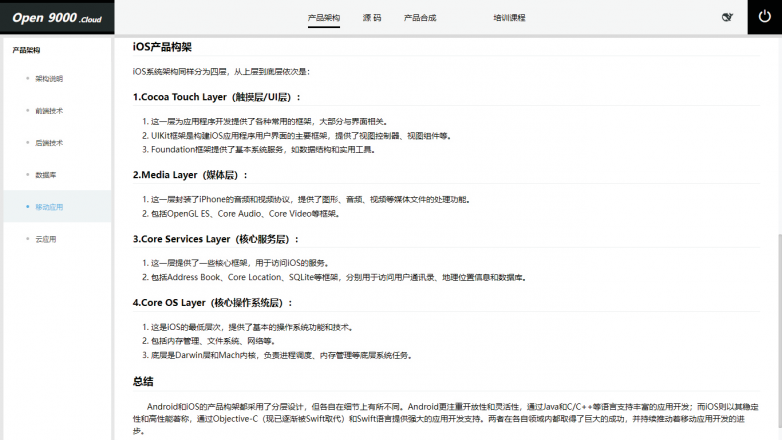Select the highlighted 移动应用 sidebar item
Viewport: 782px width, 440px height.
(49, 207)
